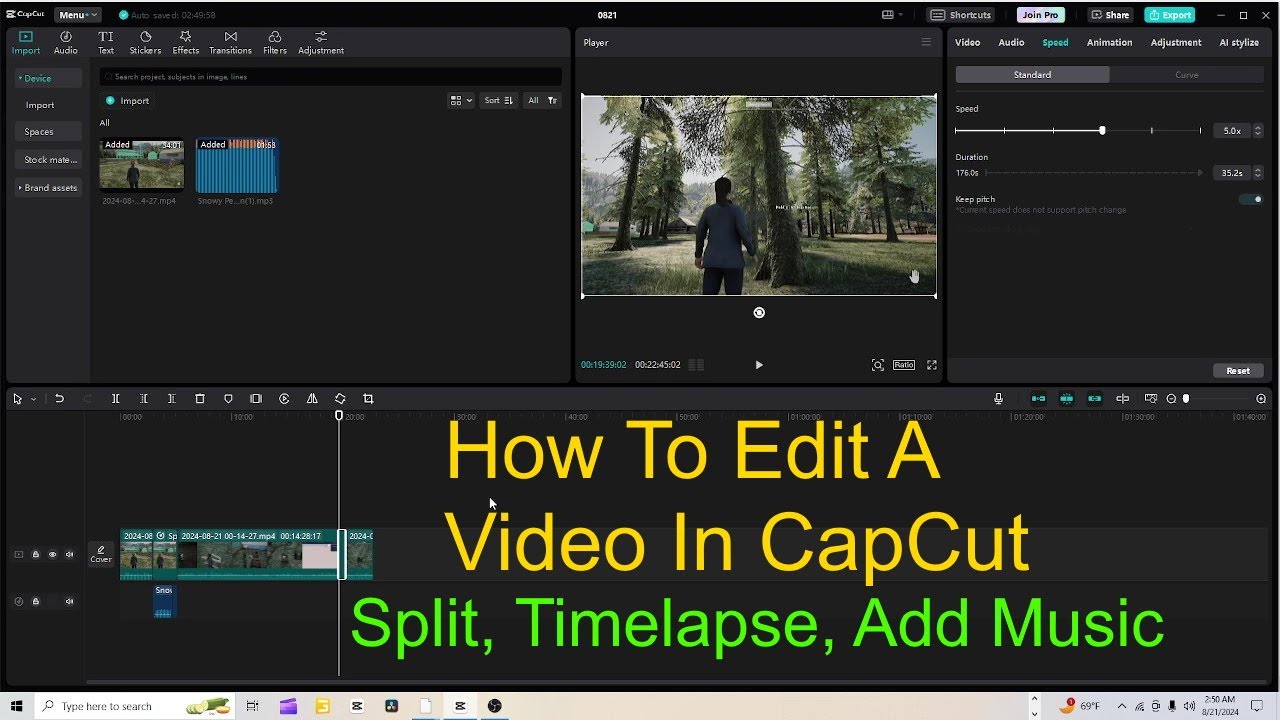Click the Cover button on timeline
The image size is (1280, 720).
pyautogui.click(x=101, y=554)
